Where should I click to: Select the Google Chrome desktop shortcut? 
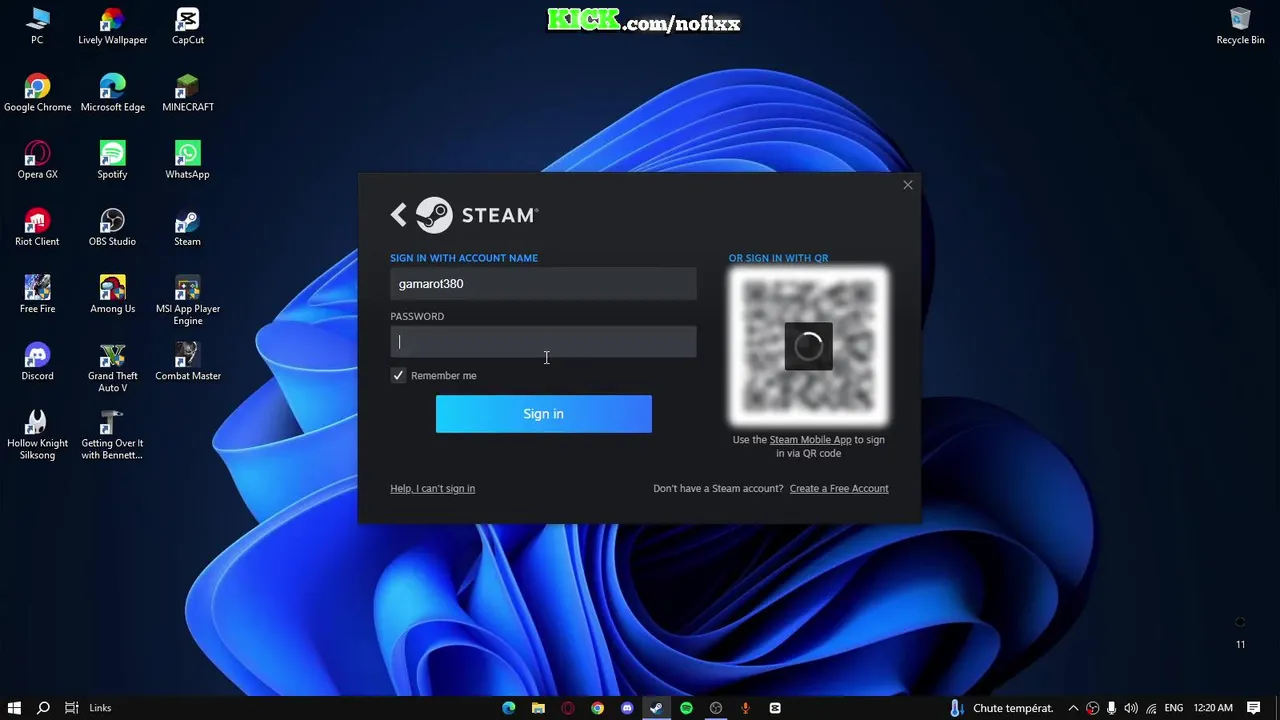[x=37, y=93]
